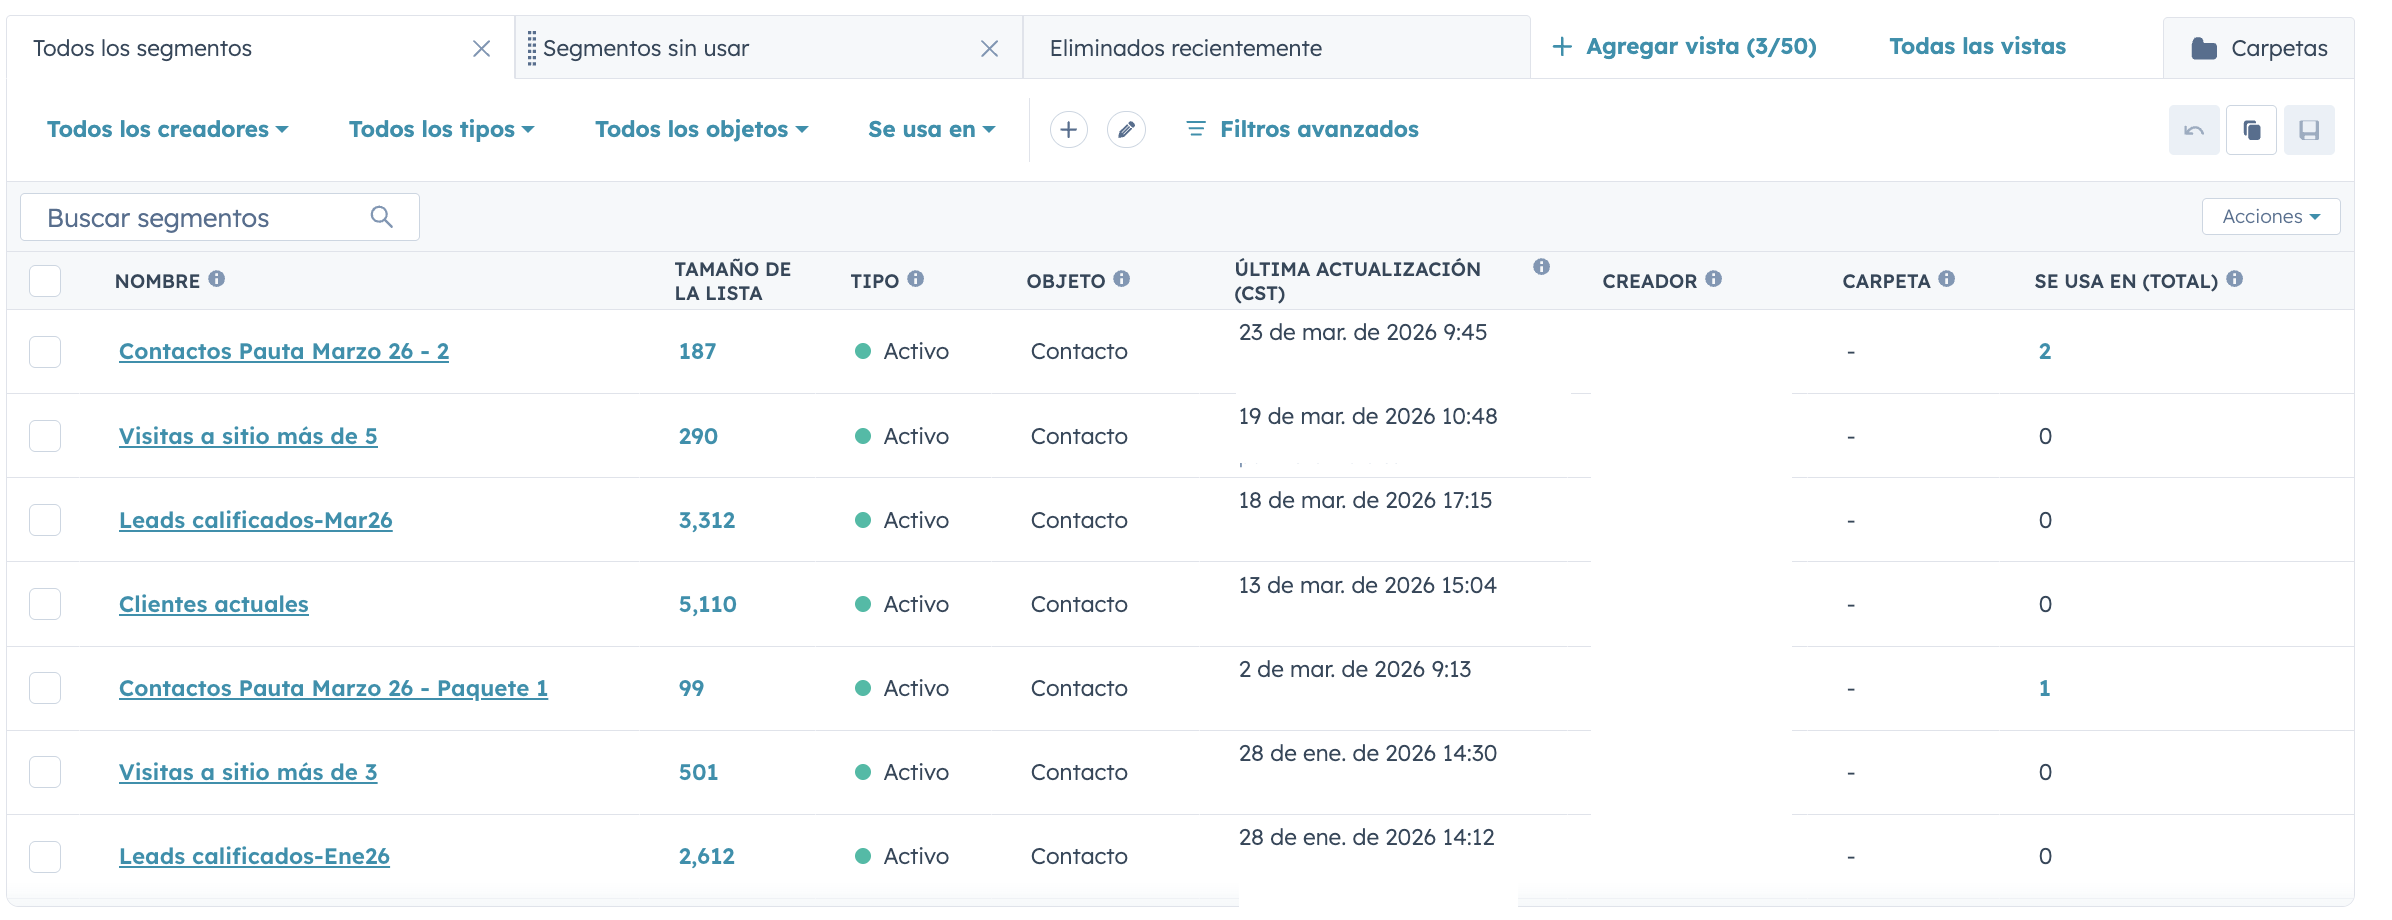Expand the Todos los tipos filter

pyautogui.click(x=441, y=128)
